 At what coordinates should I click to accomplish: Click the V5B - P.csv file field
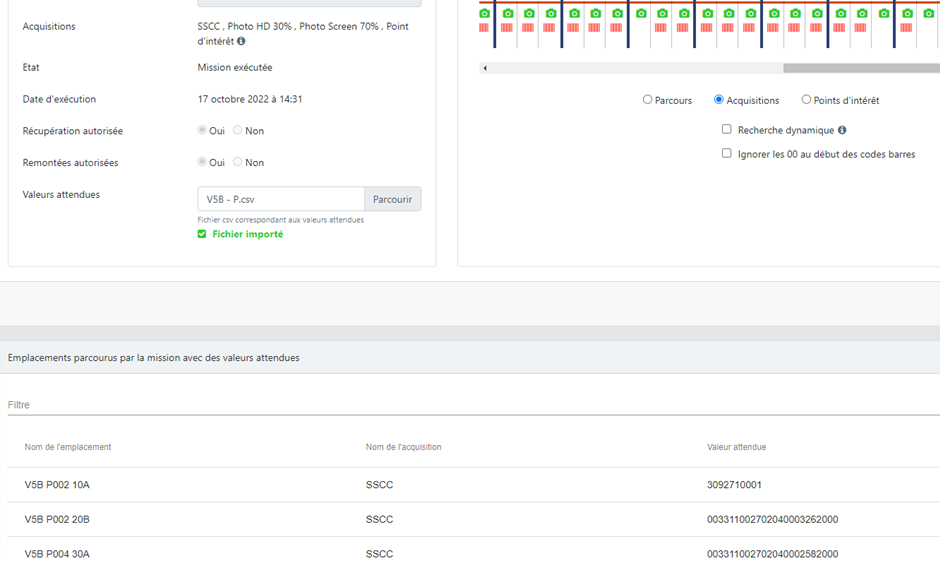point(281,199)
